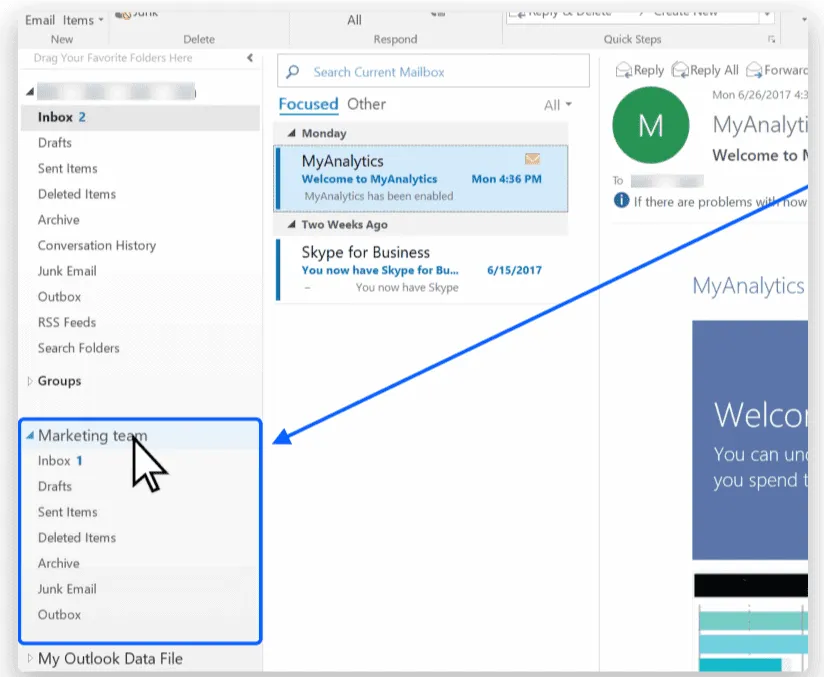Collapse the Monday message group

click(292, 133)
